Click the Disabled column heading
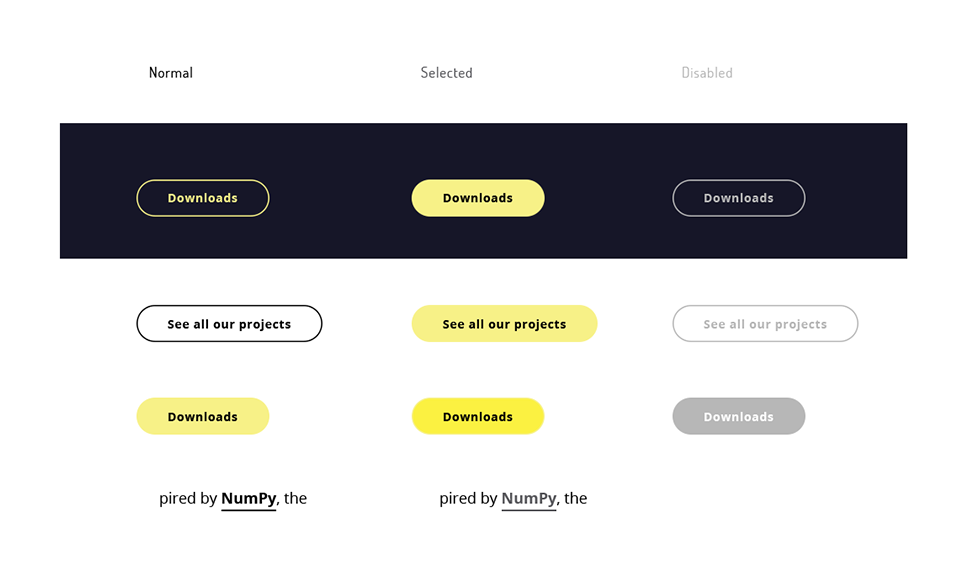The width and height of the screenshot is (970, 566). (x=707, y=73)
